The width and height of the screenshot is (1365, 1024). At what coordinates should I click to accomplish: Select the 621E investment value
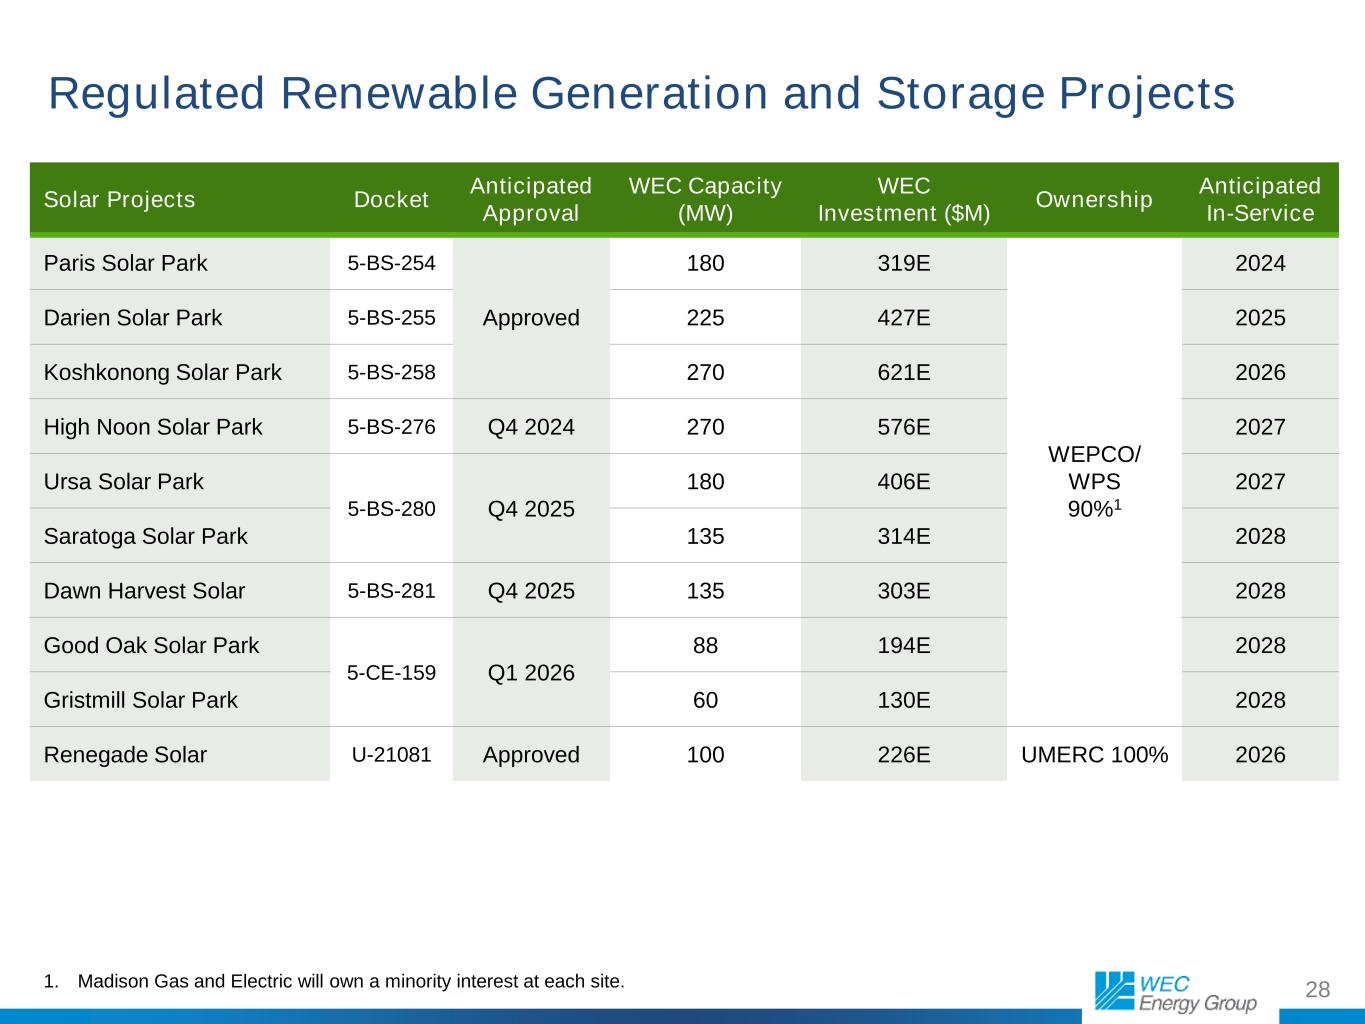[x=904, y=372]
